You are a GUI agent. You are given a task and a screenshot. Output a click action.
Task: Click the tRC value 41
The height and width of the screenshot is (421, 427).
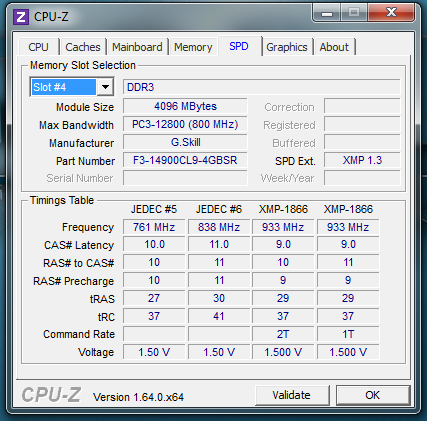click(x=219, y=316)
